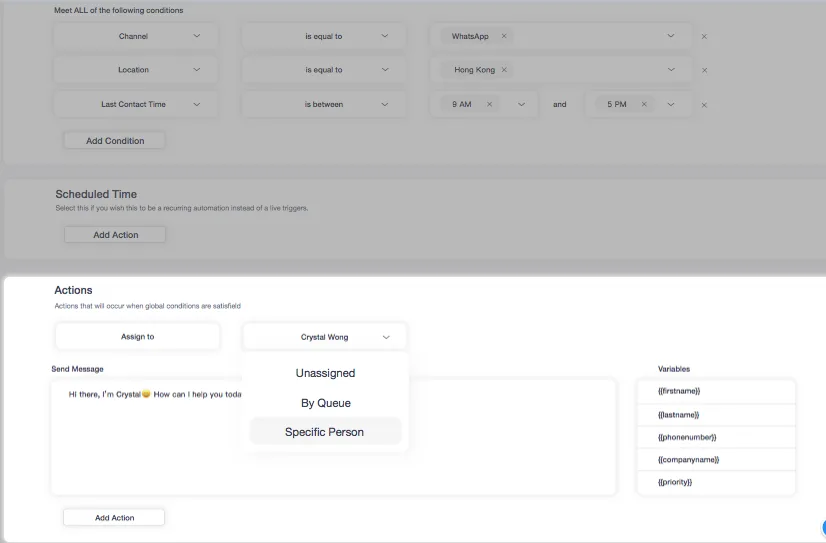Click the Actions section heading

73,290
